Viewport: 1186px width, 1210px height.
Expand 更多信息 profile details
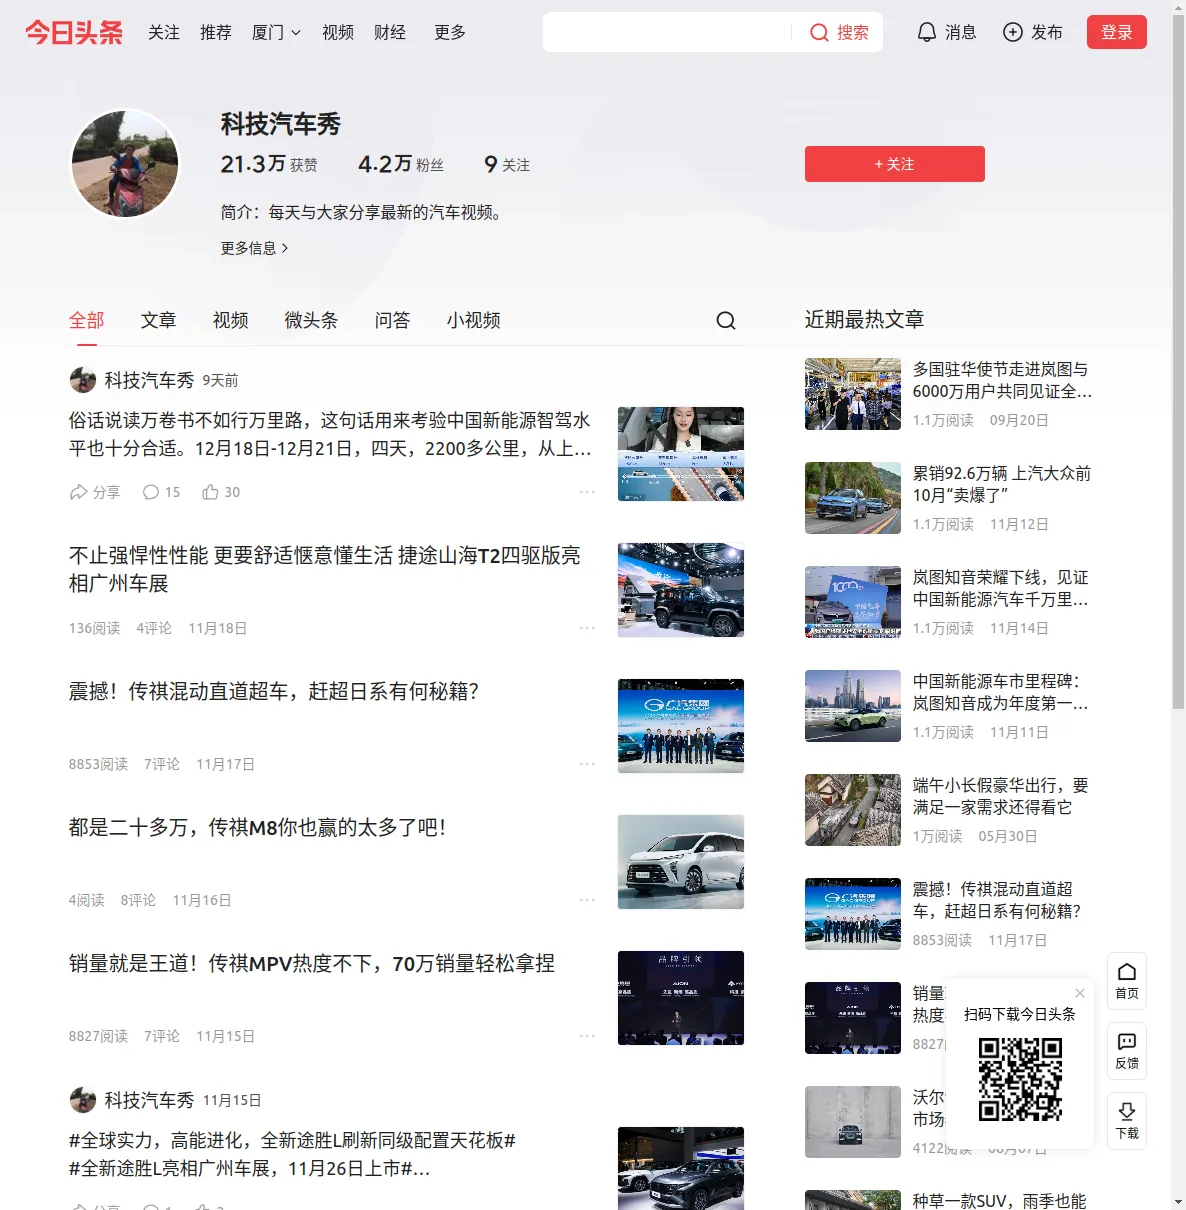coord(255,248)
